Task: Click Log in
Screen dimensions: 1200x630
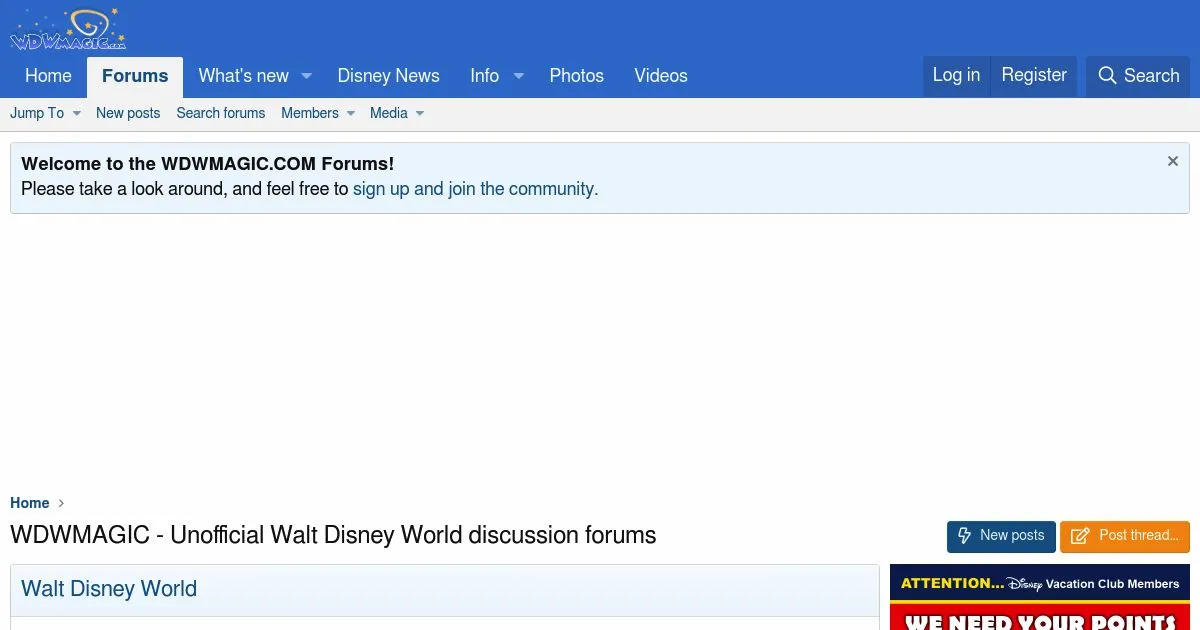Action: pyautogui.click(x=956, y=75)
